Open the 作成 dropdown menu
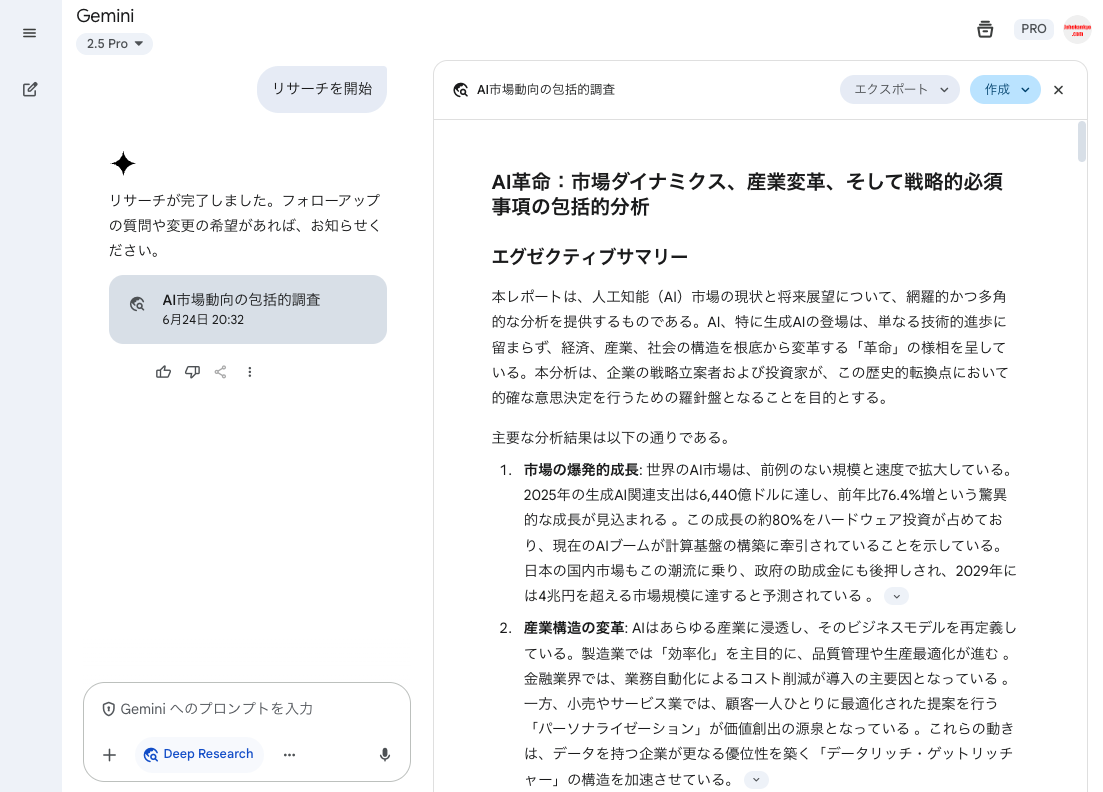This screenshot has width=1103, height=792. tap(1005, 89)
